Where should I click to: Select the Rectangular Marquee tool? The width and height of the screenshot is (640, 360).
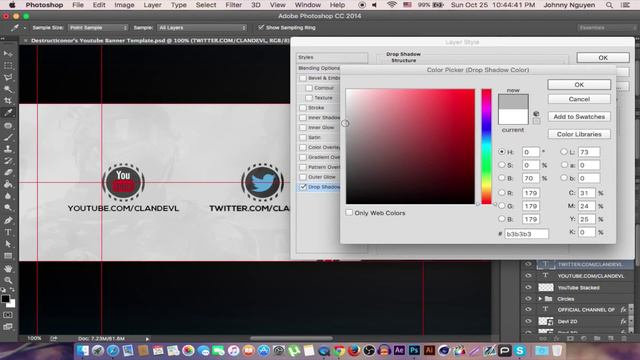[x=8, y=66]
